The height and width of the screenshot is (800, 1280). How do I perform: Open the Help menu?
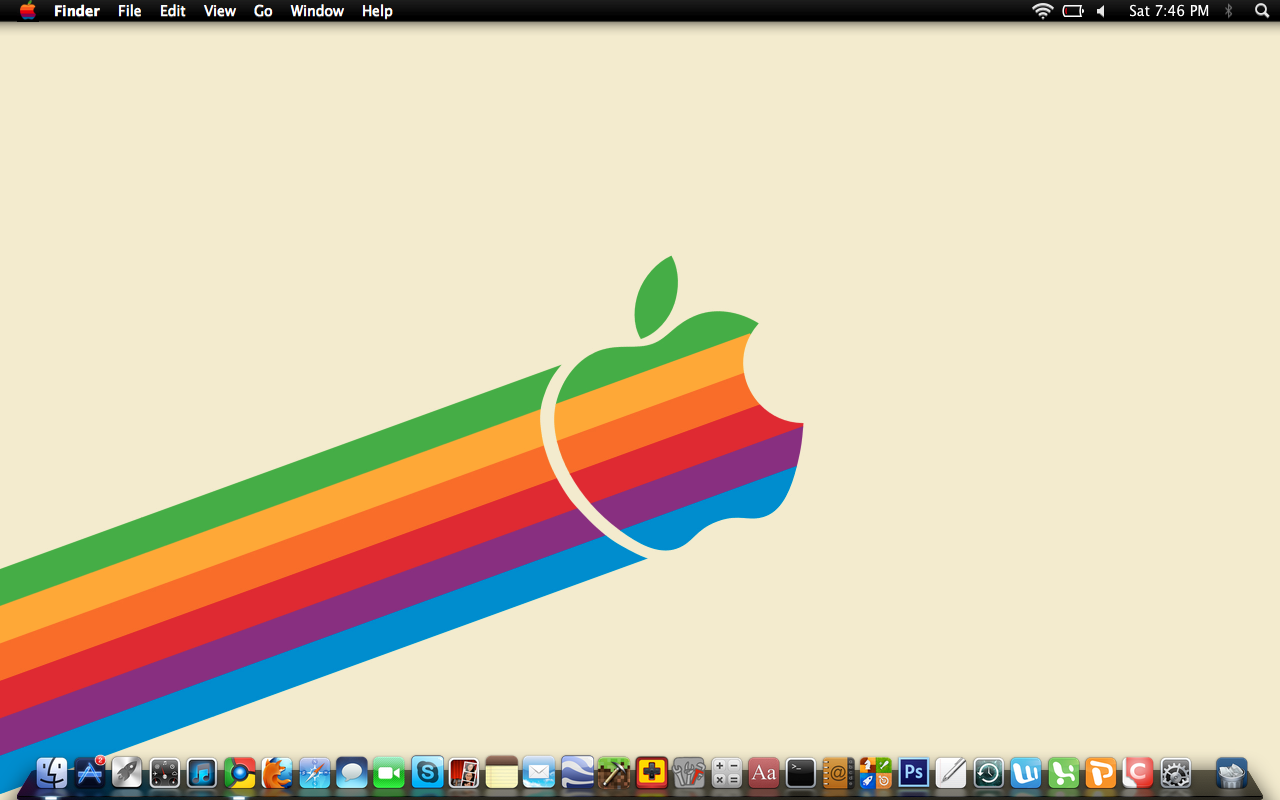coord(377,11)
